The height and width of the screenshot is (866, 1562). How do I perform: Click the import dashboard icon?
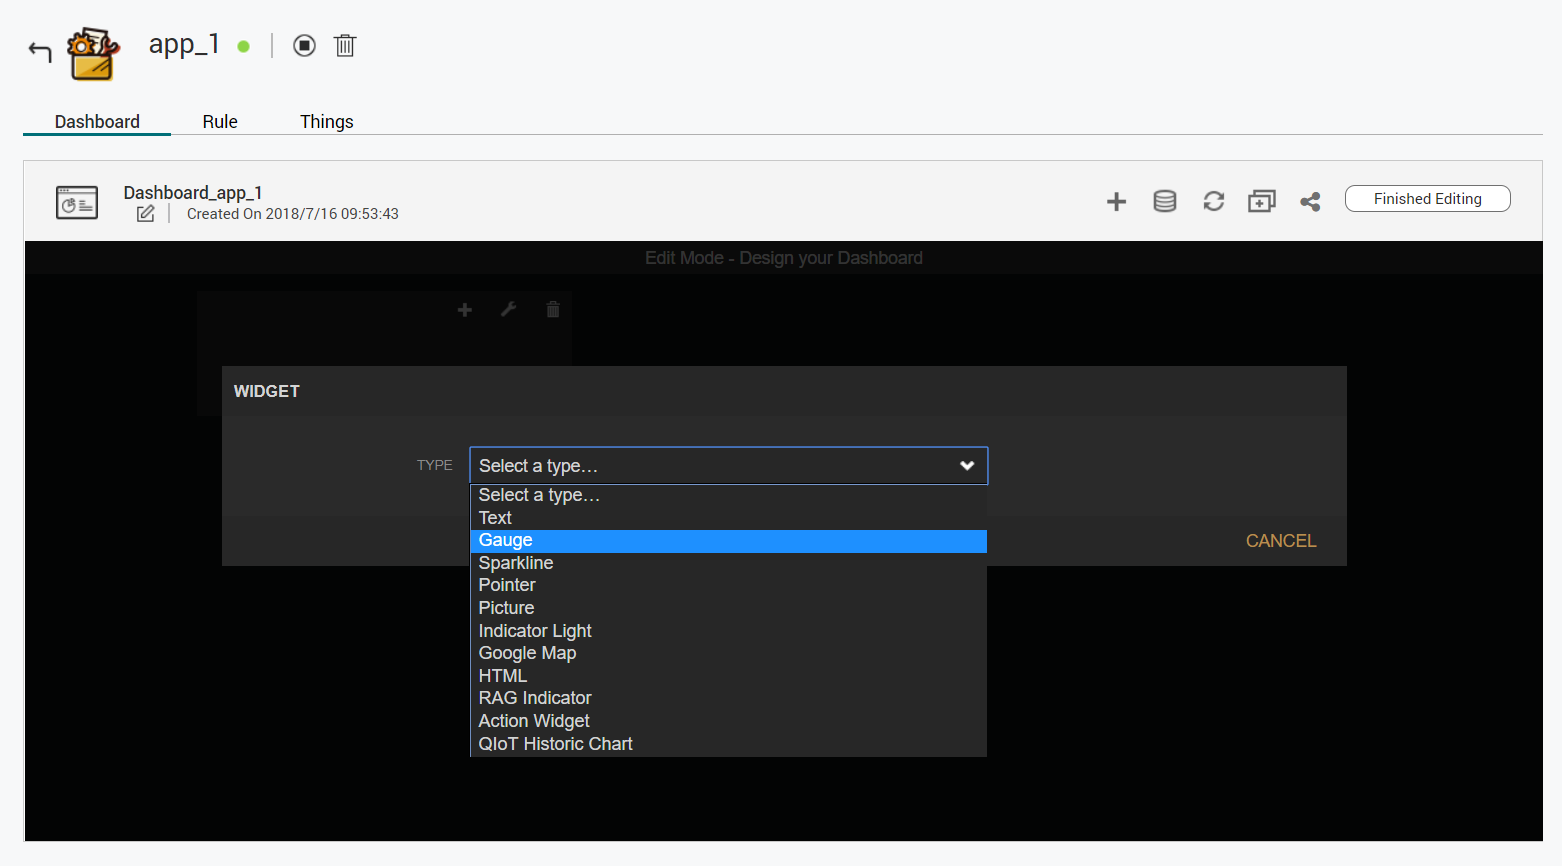(x=1261, y=202)
